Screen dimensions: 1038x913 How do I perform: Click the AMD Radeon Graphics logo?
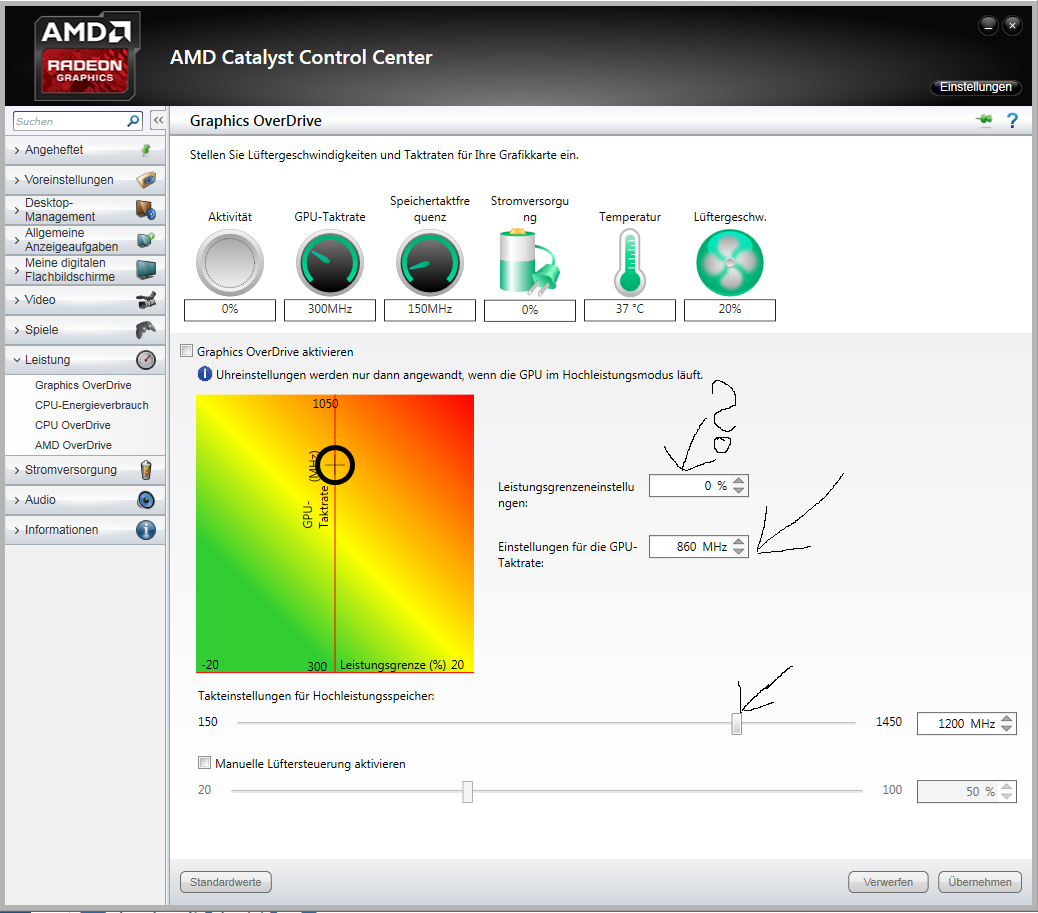(86, 57)
